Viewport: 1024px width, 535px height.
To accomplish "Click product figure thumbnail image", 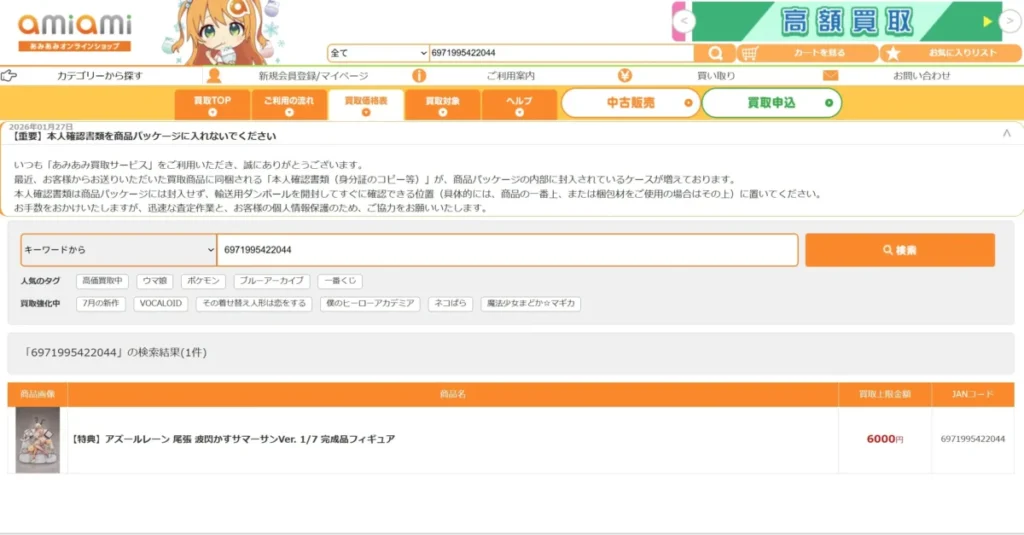I will 38,440.
